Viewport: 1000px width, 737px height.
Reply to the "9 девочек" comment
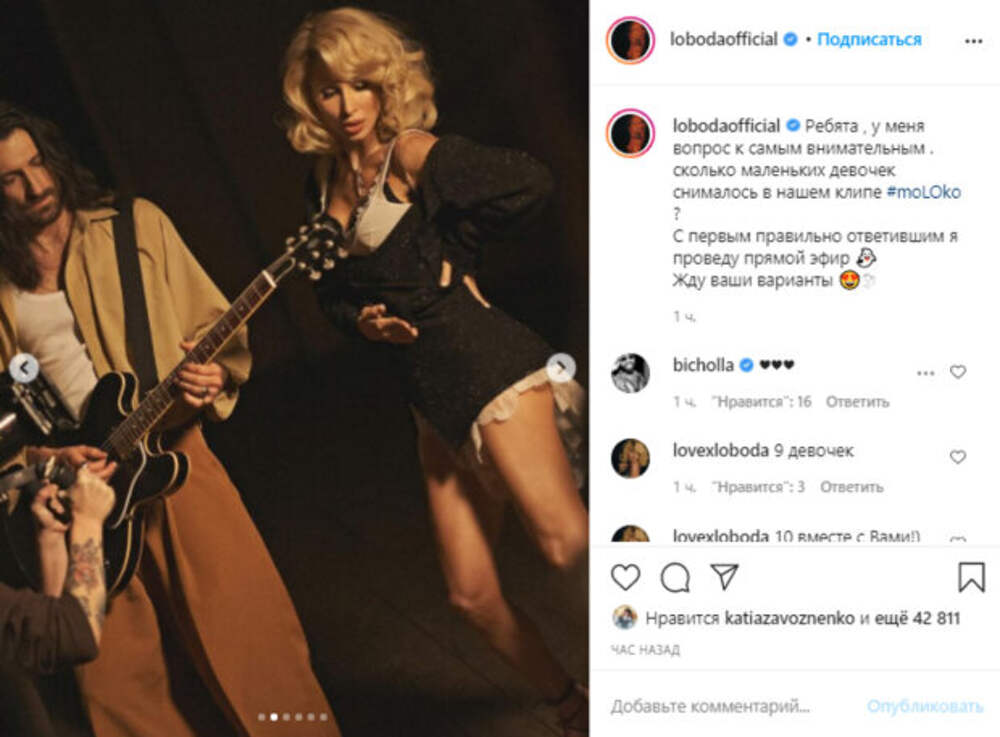pos(852,487)
